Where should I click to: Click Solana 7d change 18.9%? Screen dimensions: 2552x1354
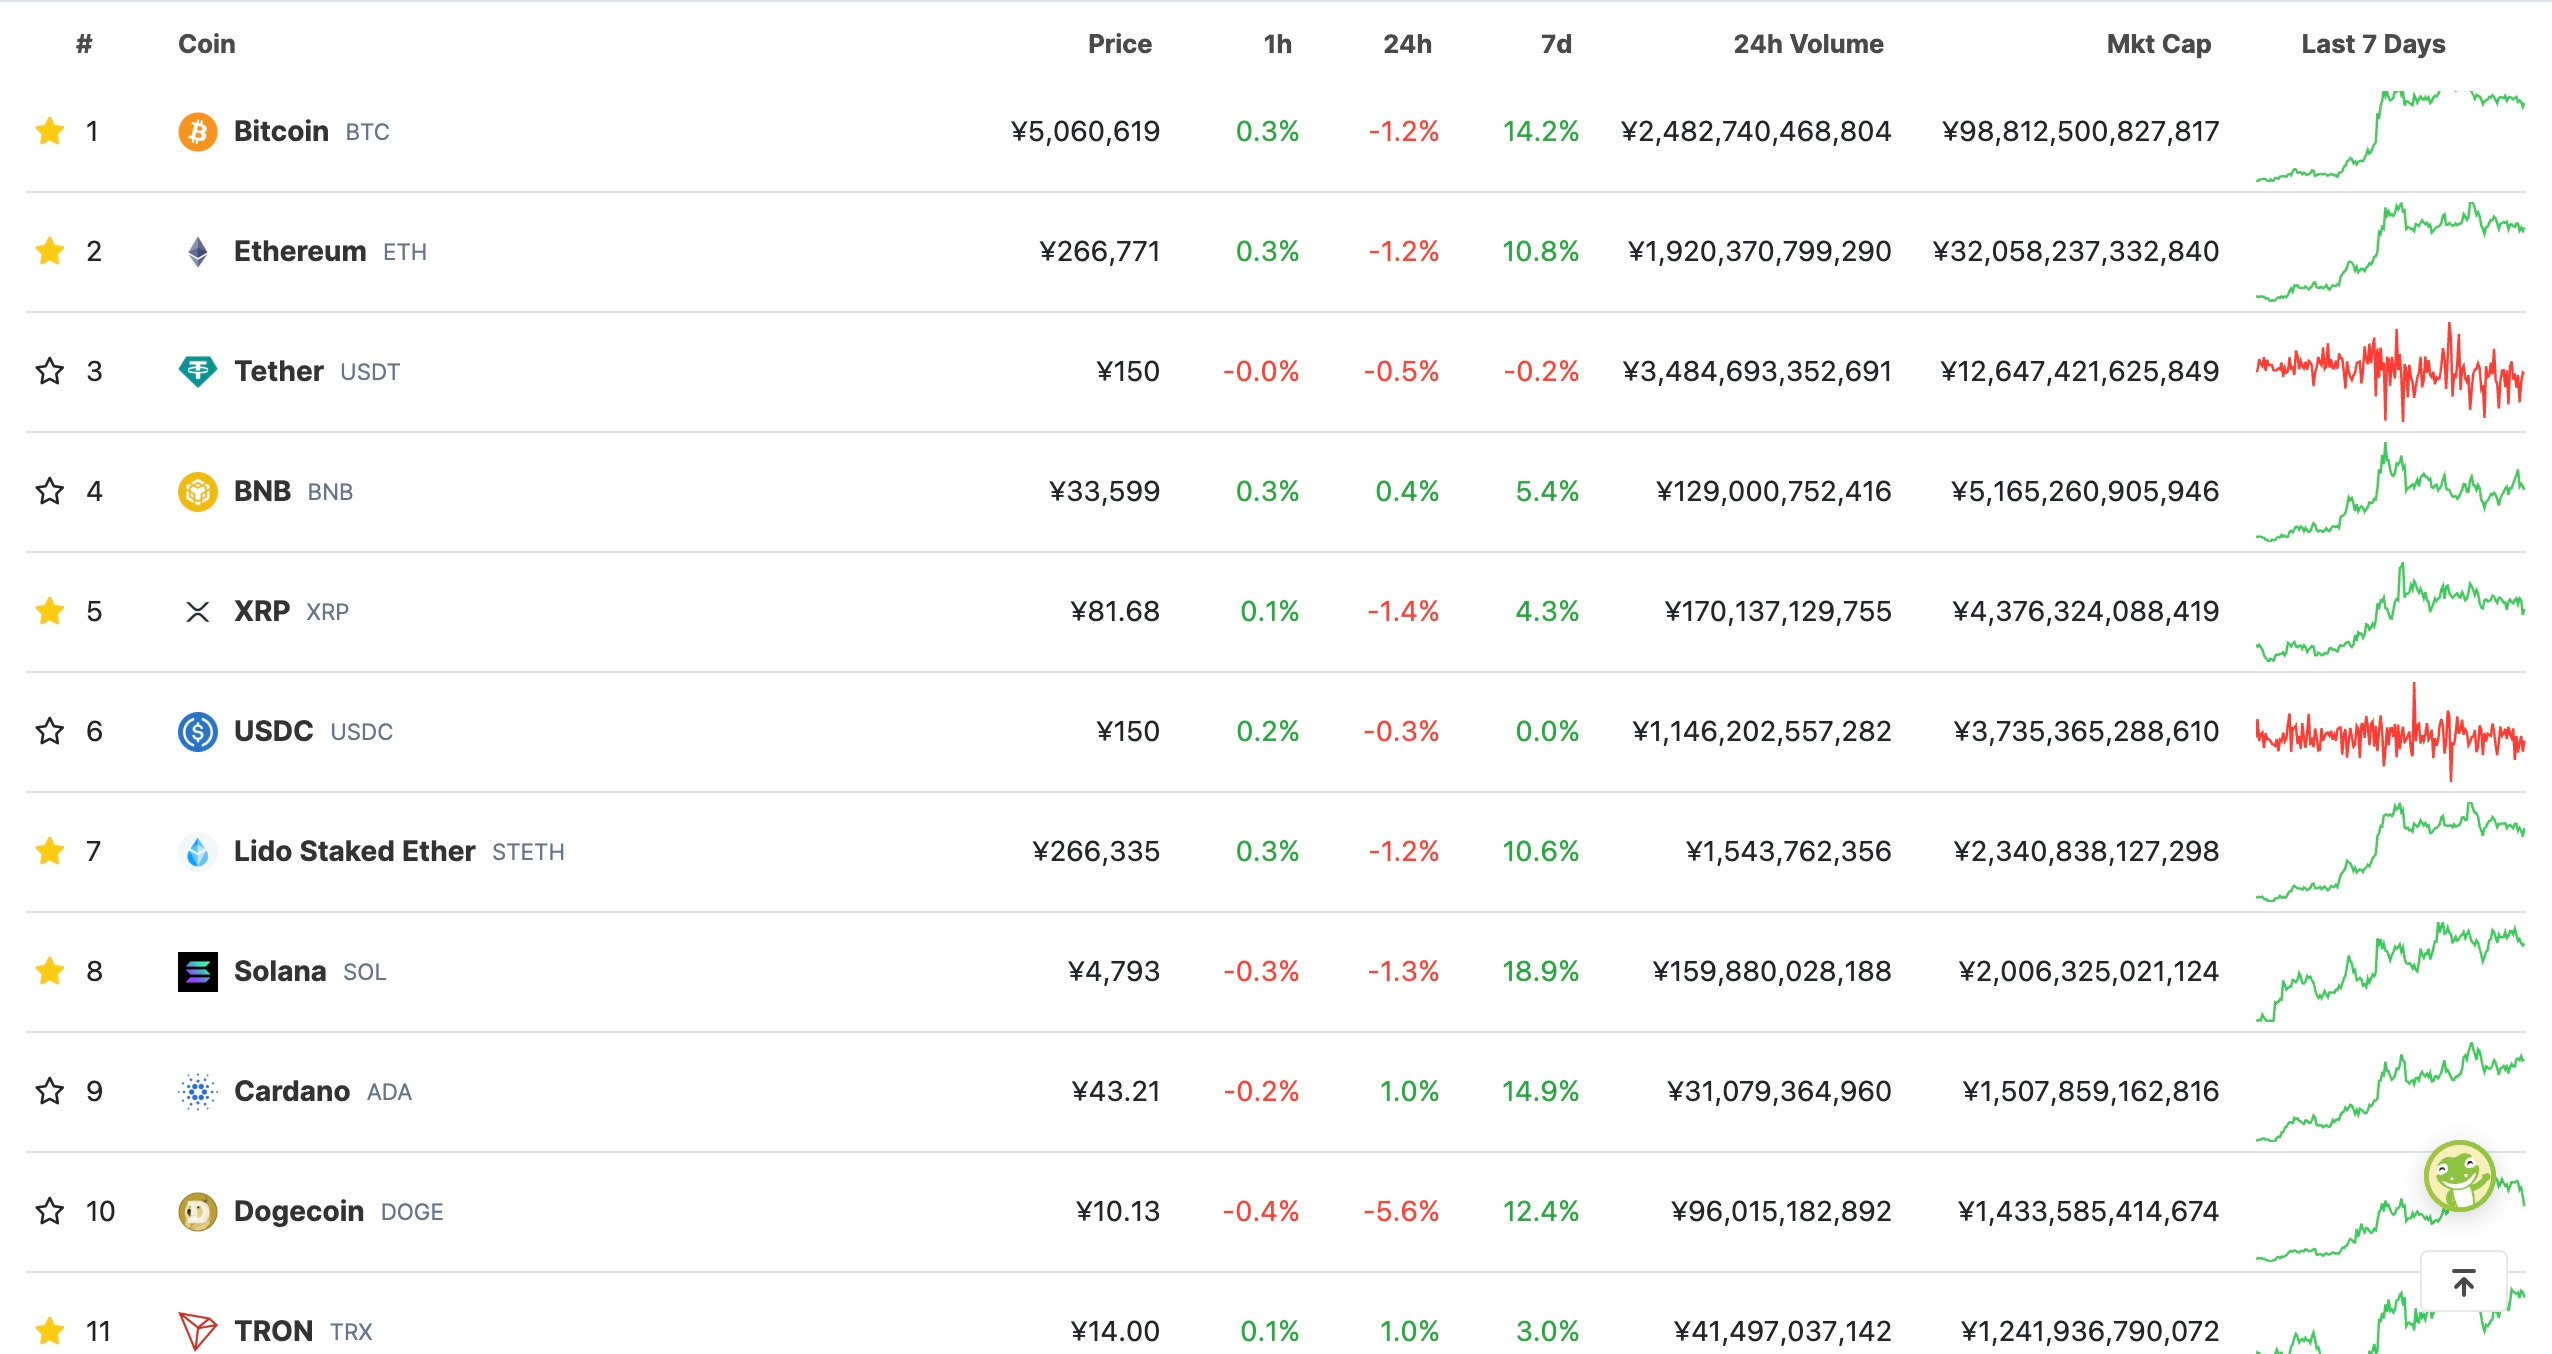click(x=1540, y=971)
